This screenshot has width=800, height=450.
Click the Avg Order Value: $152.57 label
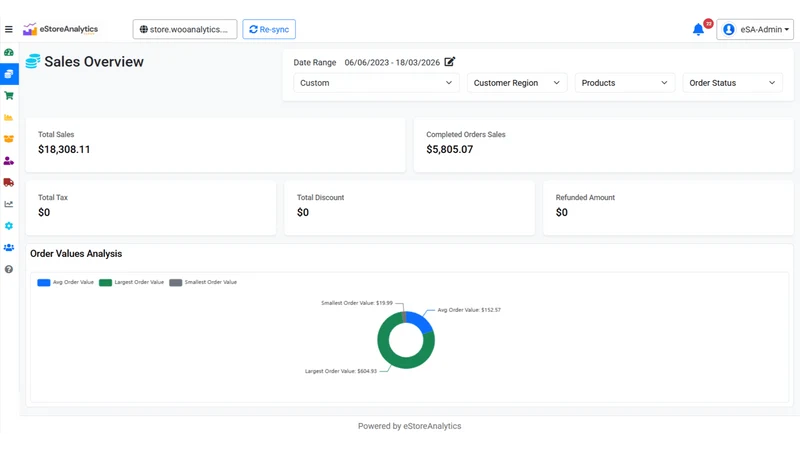(469, 310)
